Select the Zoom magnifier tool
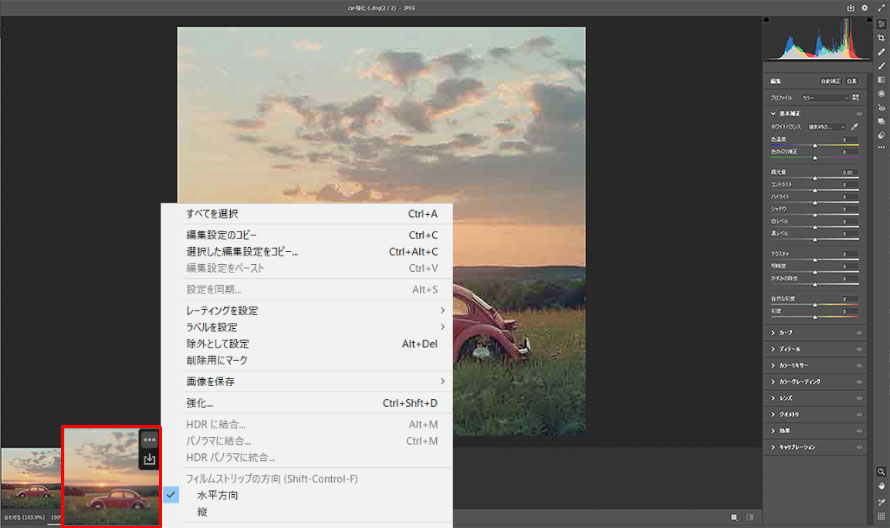 [x=881, y=472]
